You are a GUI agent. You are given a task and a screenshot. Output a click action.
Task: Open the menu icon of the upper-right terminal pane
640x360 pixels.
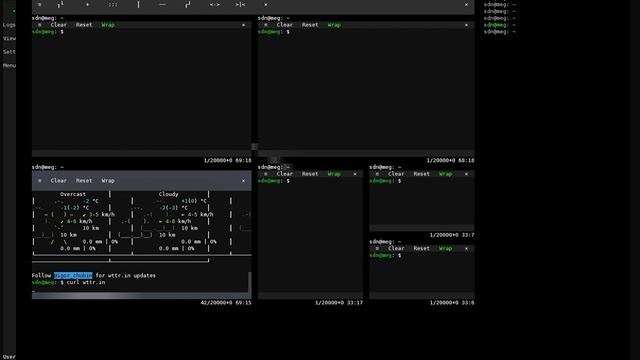[x=266, y=25]
